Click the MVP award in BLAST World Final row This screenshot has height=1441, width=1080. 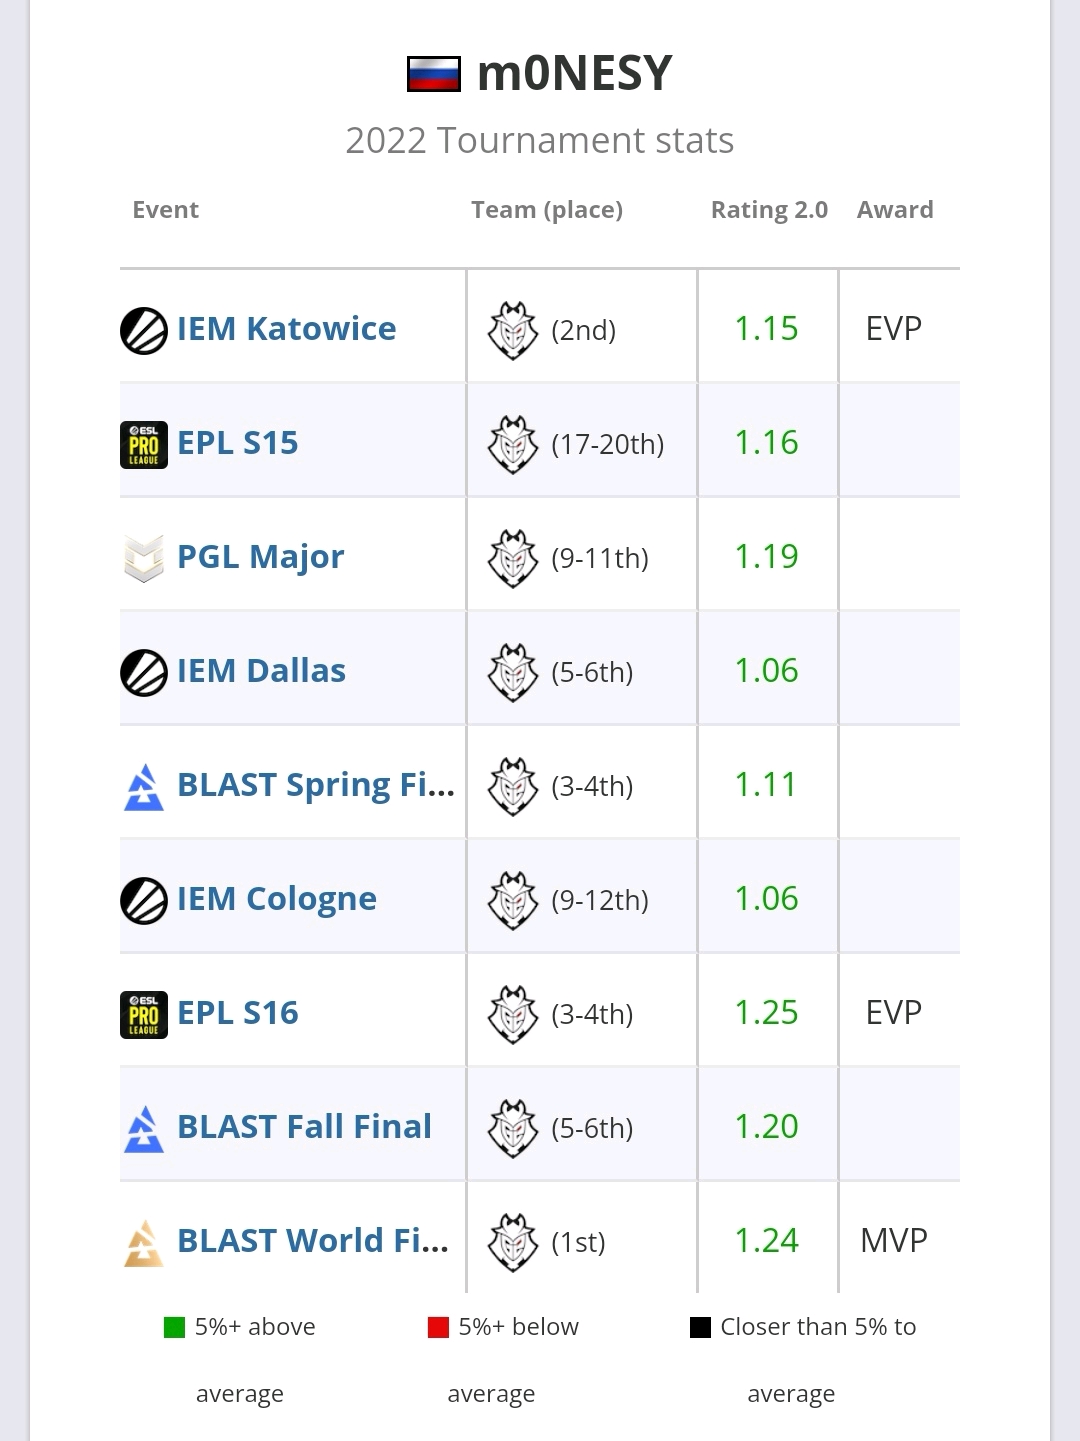tap(894, 1241)
